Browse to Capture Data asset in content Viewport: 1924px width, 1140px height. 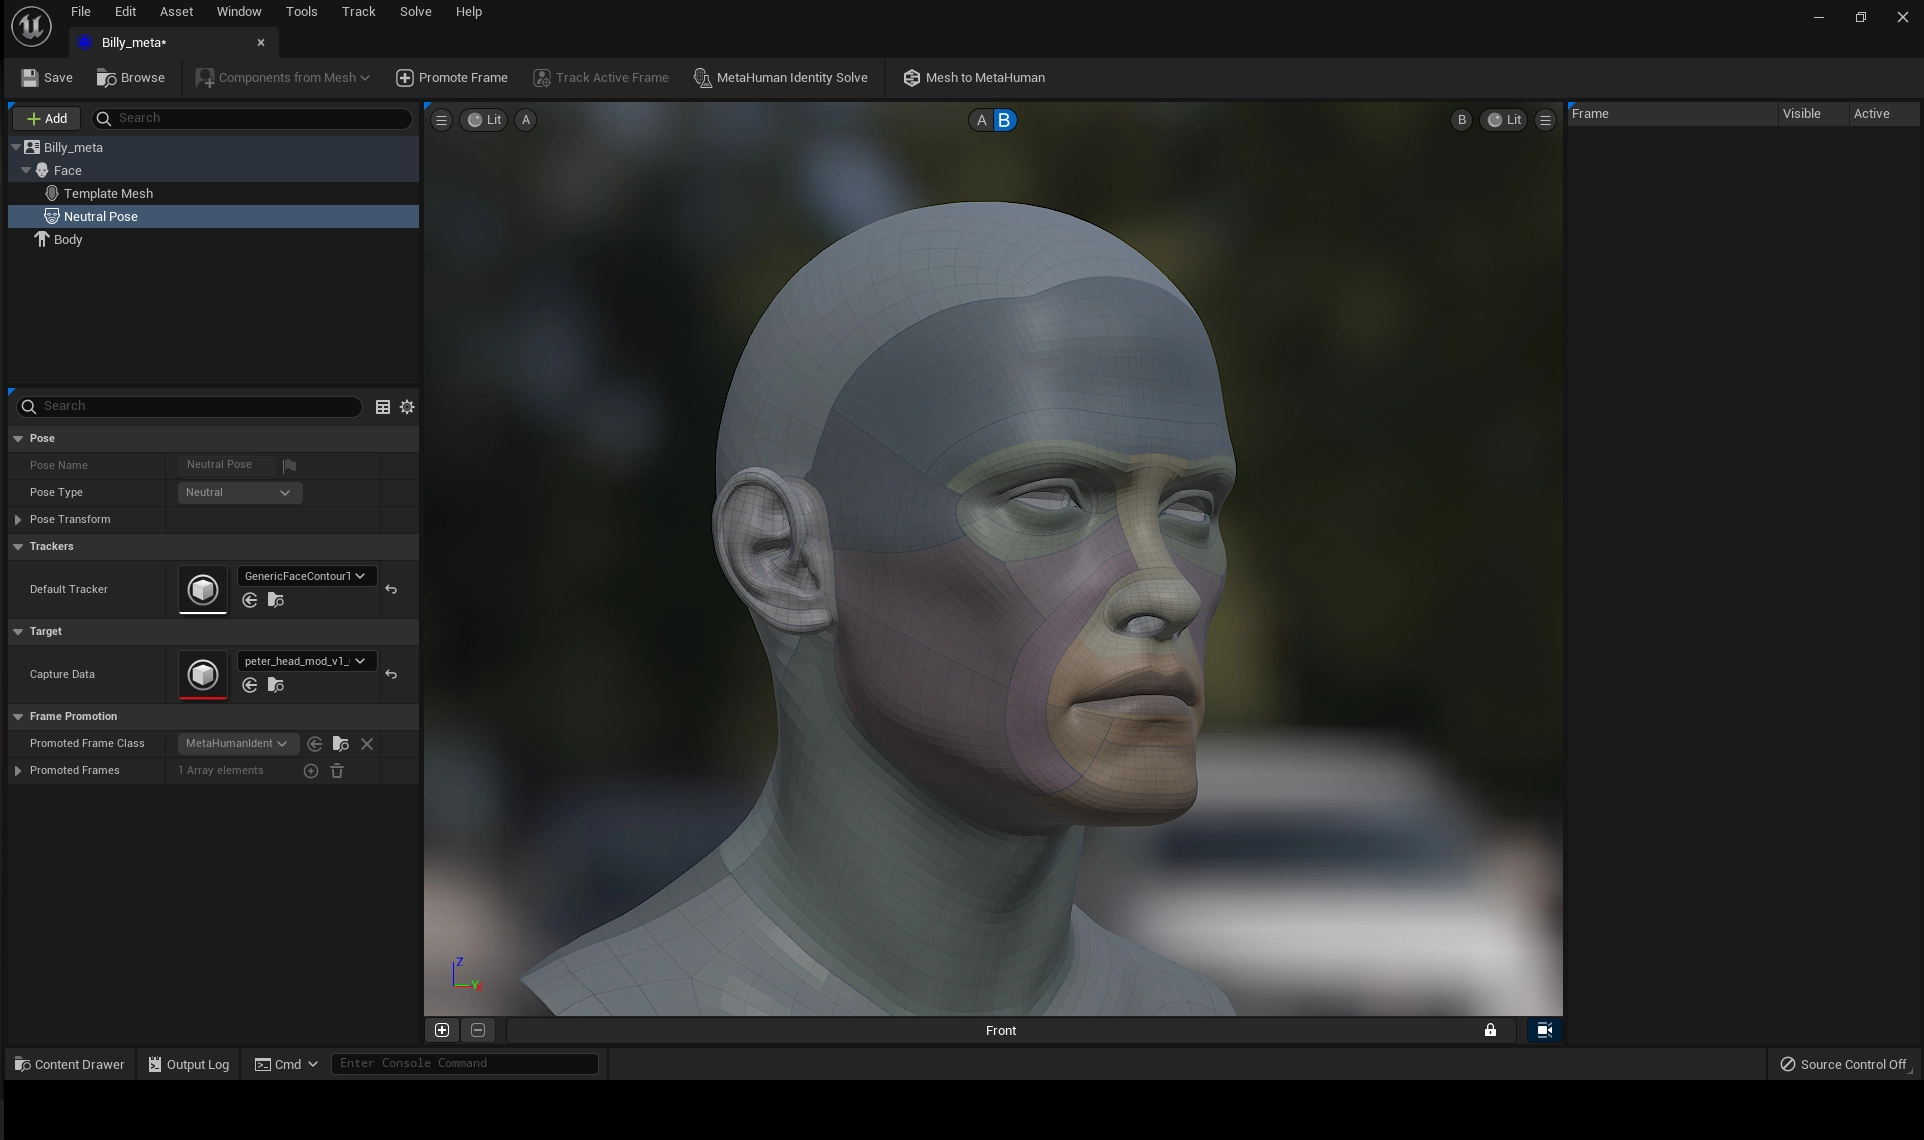[276, 685]
